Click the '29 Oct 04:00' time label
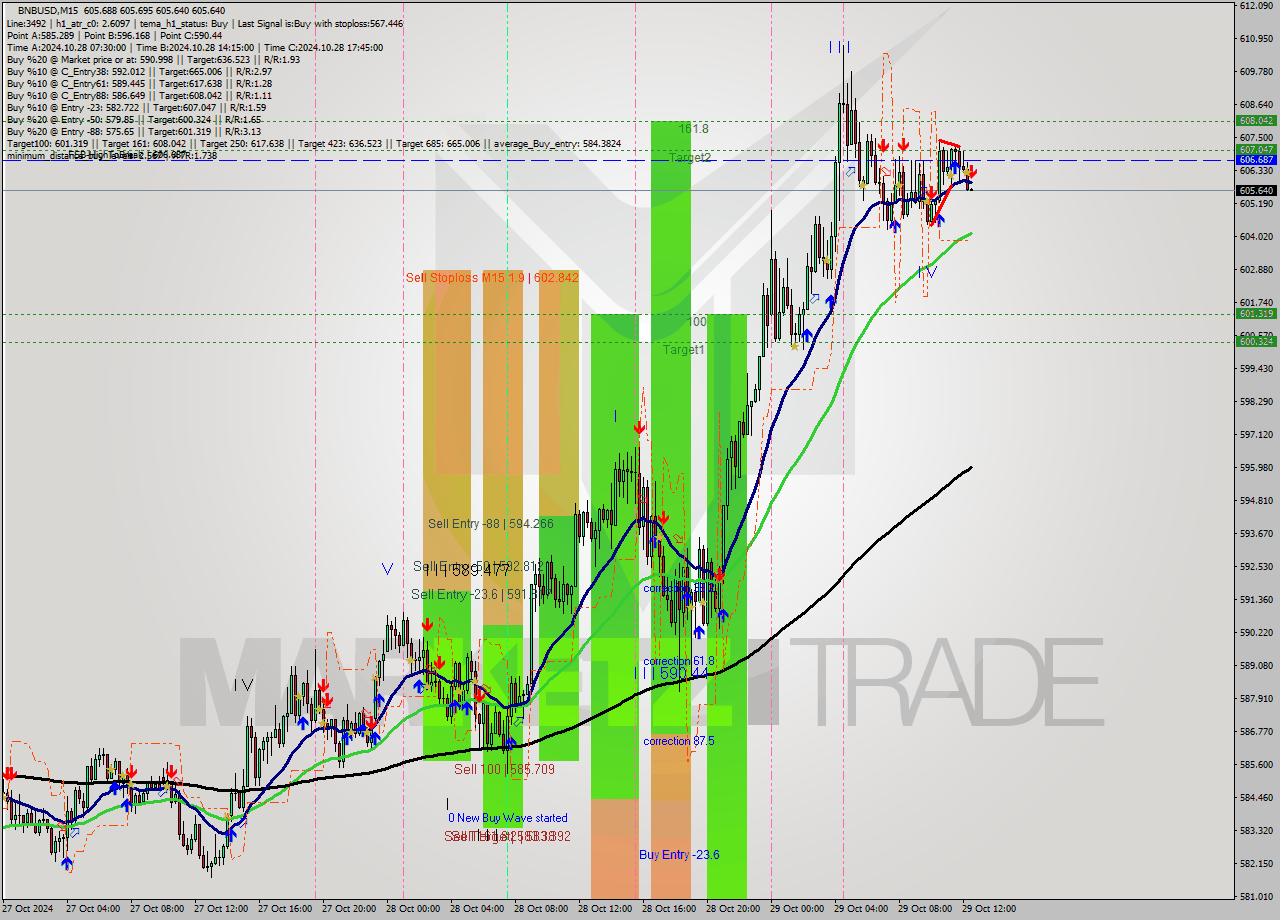The height and width of the screenshot is (920, 1280). (x=860, y=909)
